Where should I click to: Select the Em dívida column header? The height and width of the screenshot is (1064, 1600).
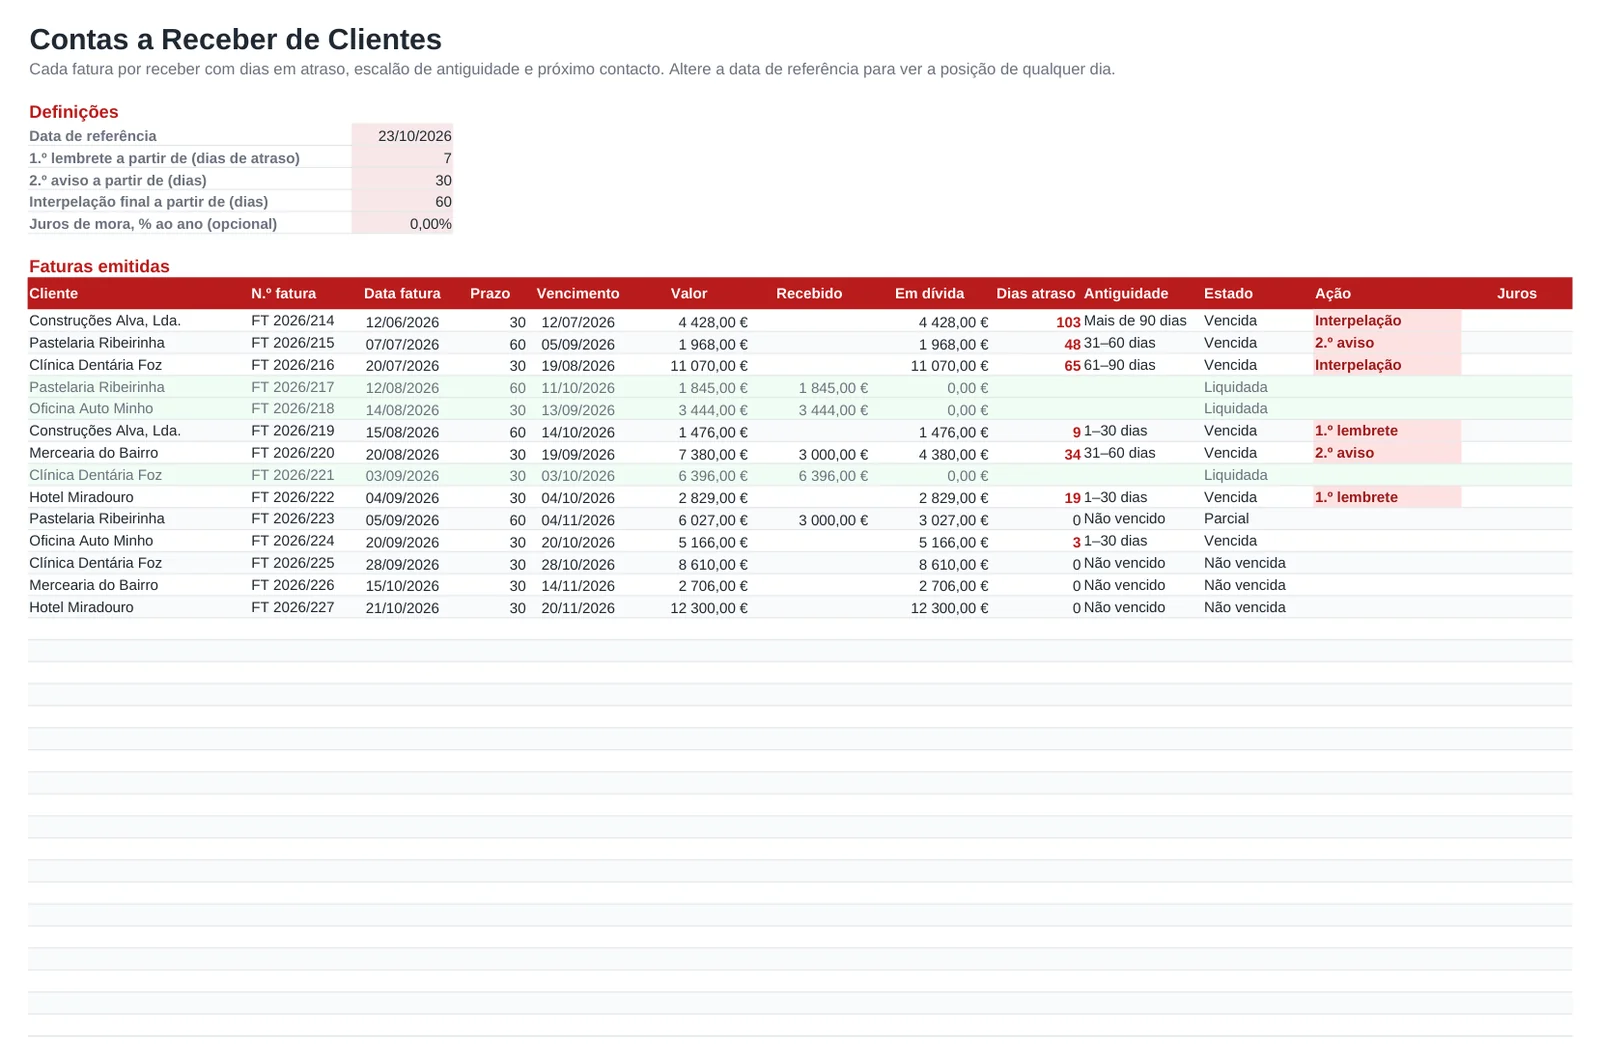tap(929, 293)
